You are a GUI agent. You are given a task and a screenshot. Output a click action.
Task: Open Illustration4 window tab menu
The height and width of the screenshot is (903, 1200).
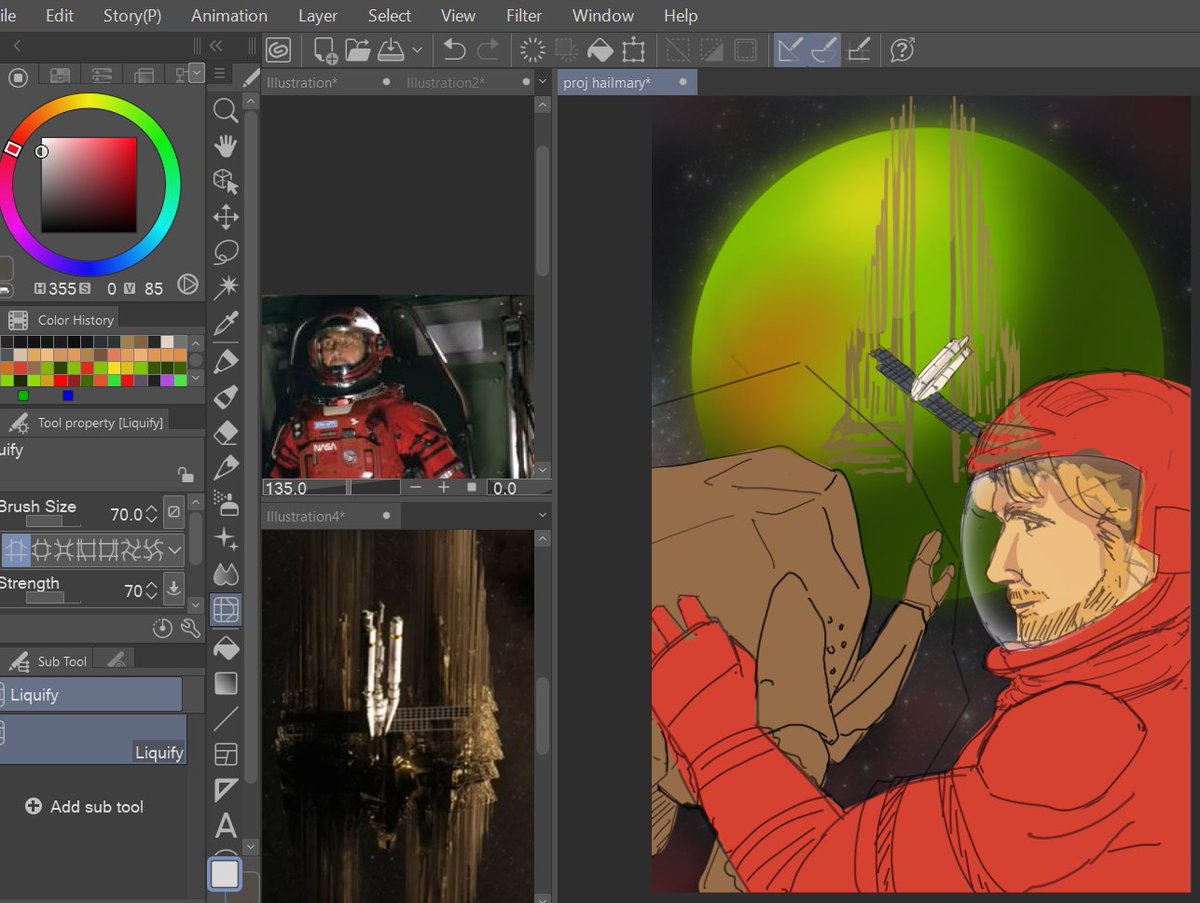pyautogui.click(x=543, y=515)
